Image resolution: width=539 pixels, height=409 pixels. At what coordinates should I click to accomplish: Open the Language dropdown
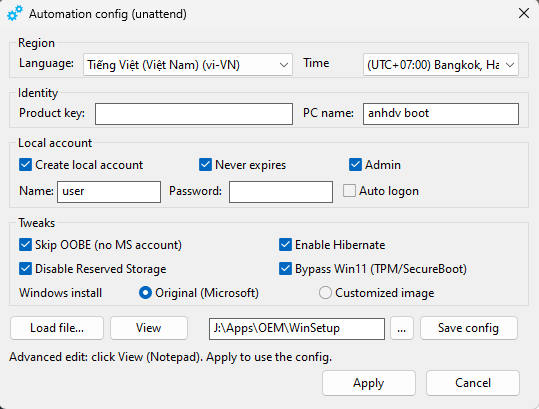tap(188, 65)
